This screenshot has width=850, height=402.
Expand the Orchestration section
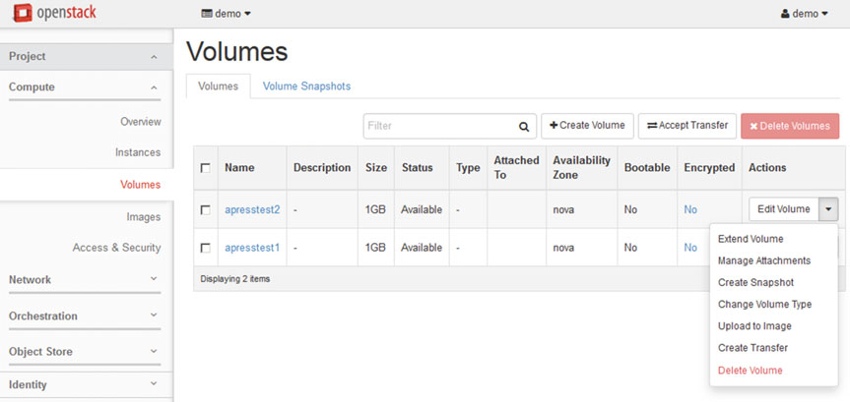pyautogui.click(x=85, y=316)
